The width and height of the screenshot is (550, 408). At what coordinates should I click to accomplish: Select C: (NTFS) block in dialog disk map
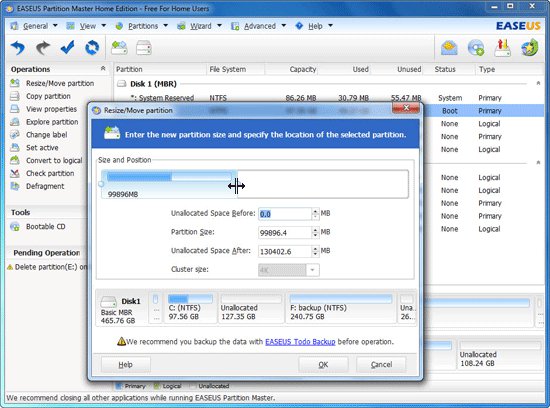[190, 308]
